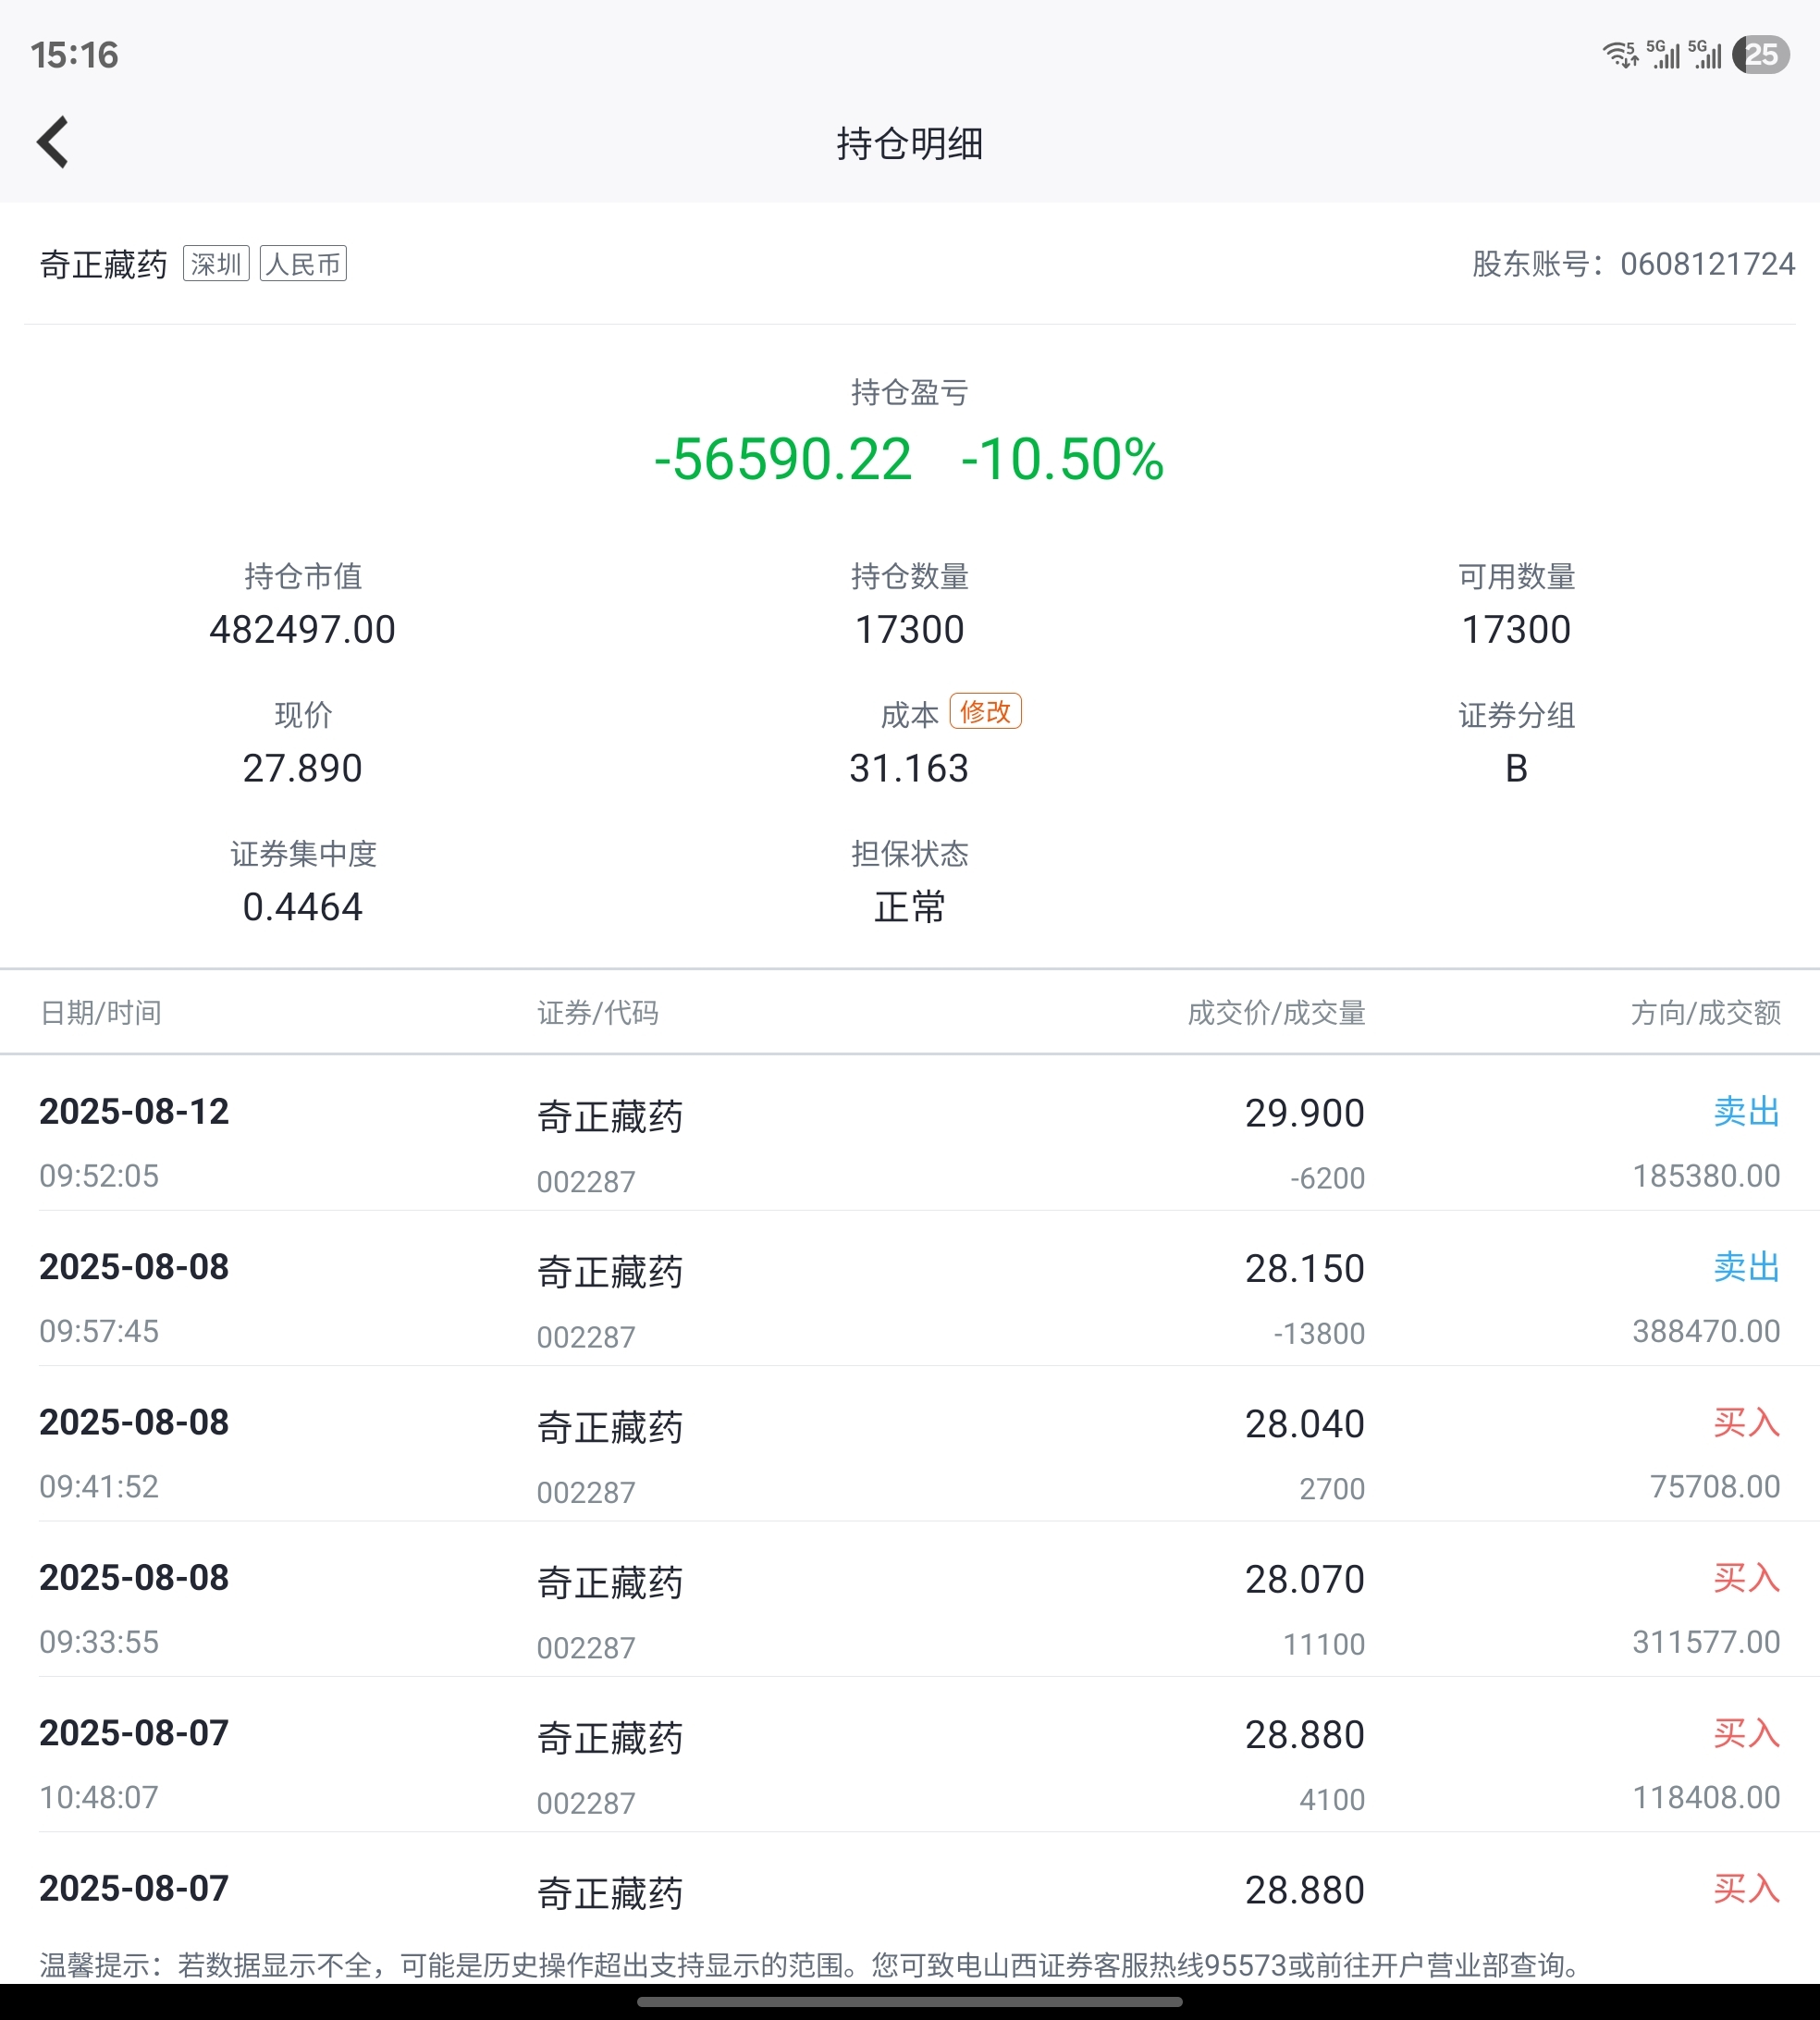1820x2020 pixels.
Task: Tap the second 5G signal icon
Action: point(1705,54)
